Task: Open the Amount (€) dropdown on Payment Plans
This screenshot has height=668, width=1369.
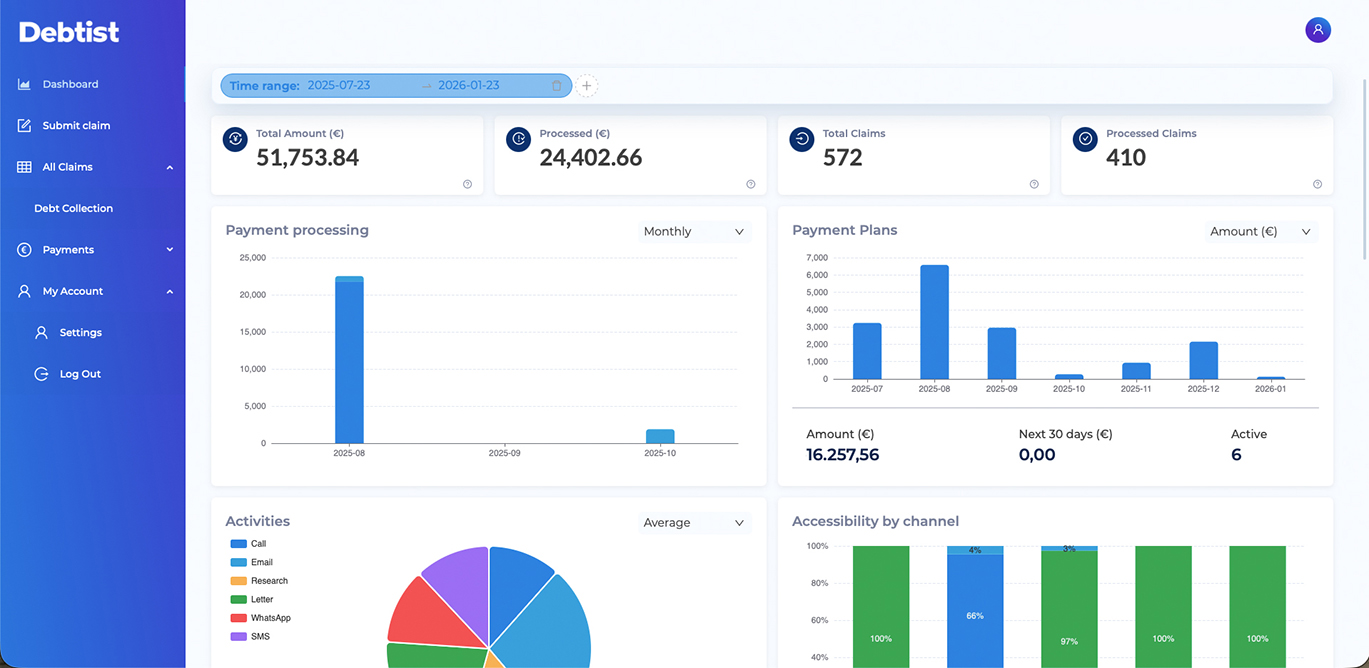Action: pos(1259,231)
